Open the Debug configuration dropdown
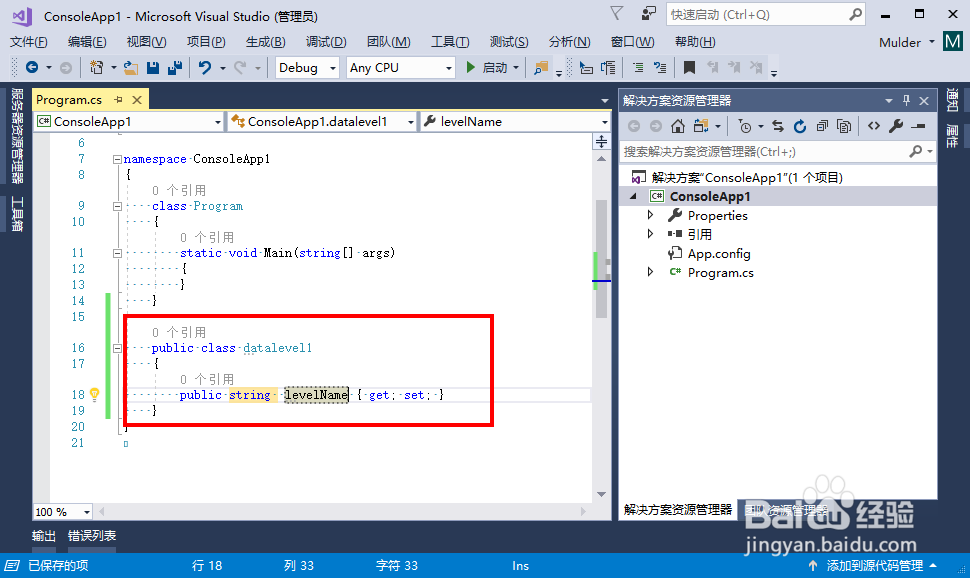The height and width of the screenshot is (578, 970). click(x=333, y=67)
